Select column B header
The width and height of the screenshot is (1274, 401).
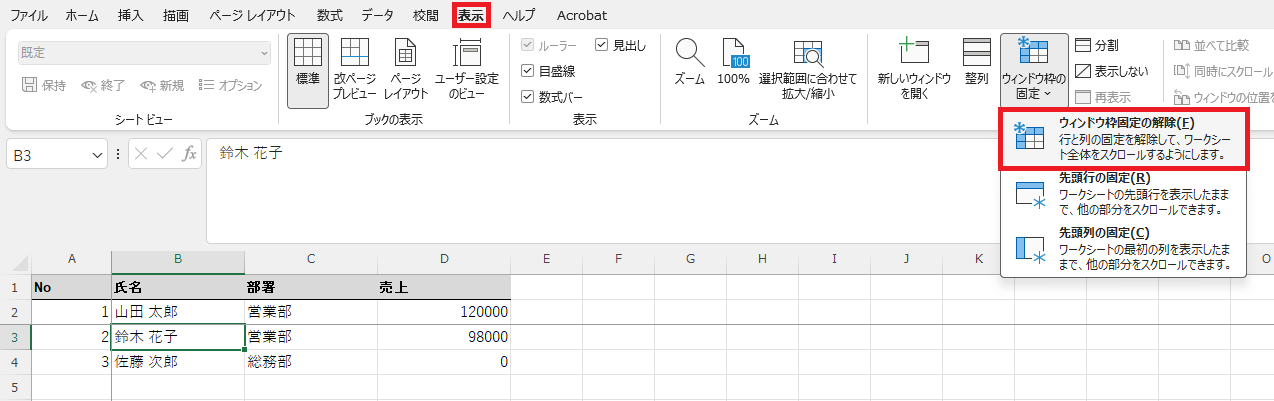tap(178, 259)
